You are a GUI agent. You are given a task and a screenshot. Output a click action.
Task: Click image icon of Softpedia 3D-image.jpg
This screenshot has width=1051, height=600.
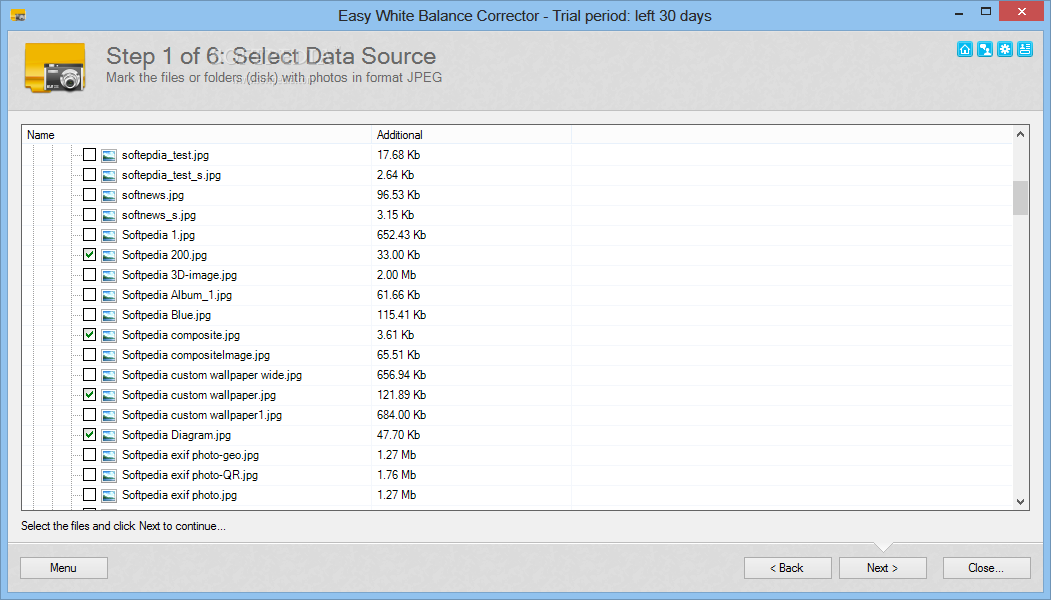click(109, 276)
